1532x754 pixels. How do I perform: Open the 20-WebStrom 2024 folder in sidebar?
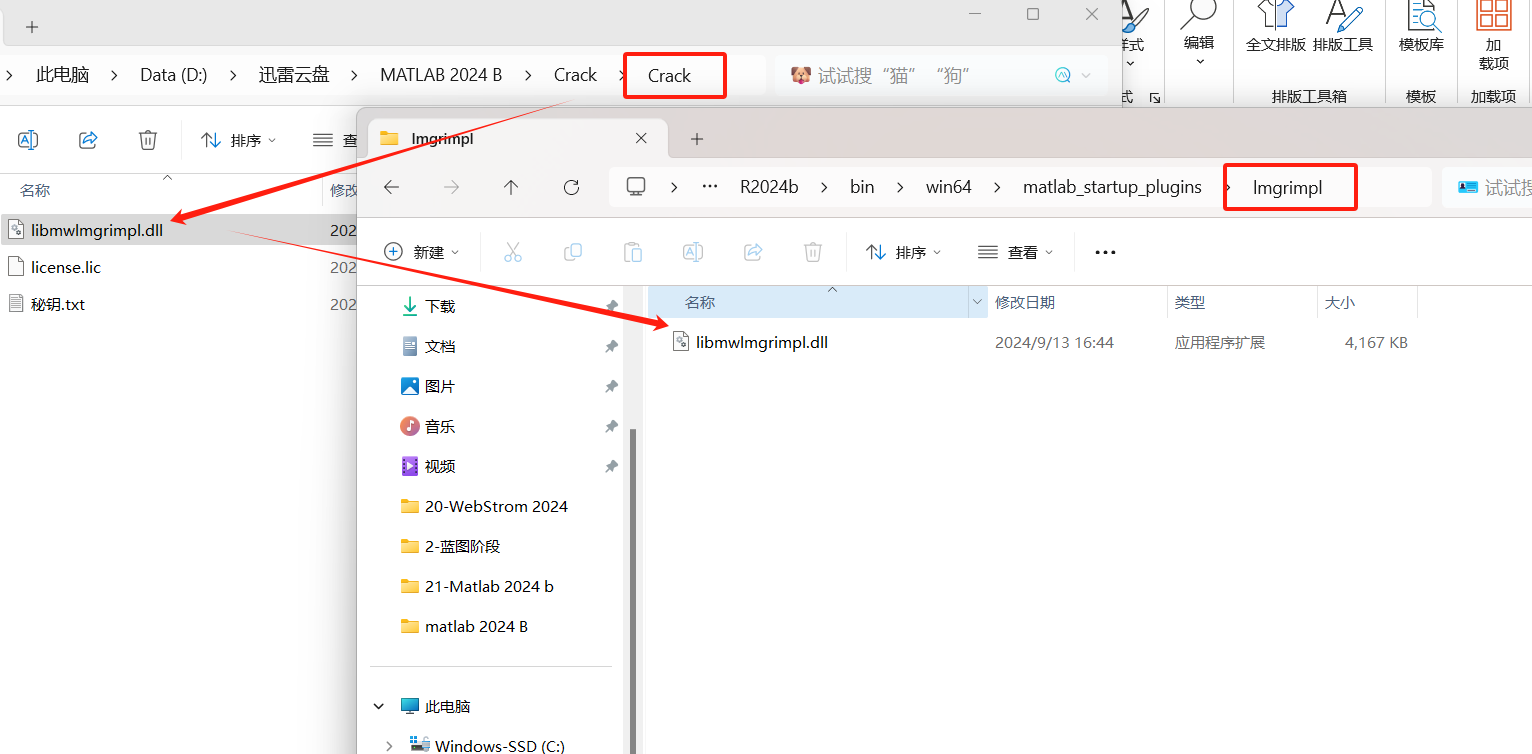pyautogui.click(x=496, y=506)
